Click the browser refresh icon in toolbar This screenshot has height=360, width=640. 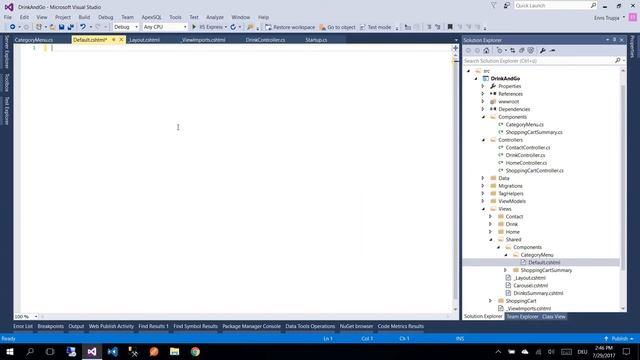(x=233, y=27)
